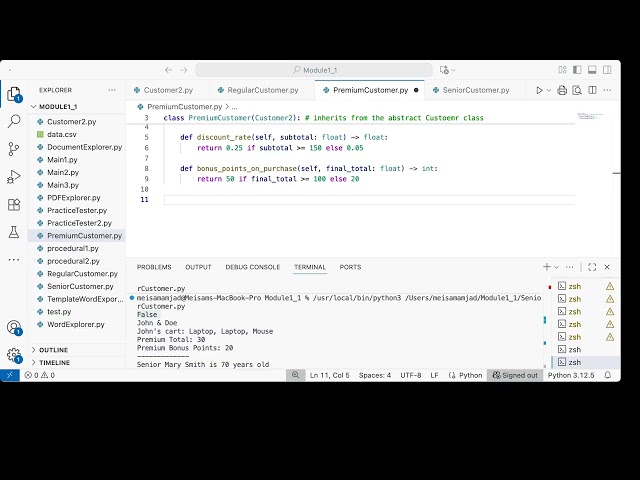Screen dimensions: 640x480
Task: Close the terminal panel
Action: (x=607, y=267)
